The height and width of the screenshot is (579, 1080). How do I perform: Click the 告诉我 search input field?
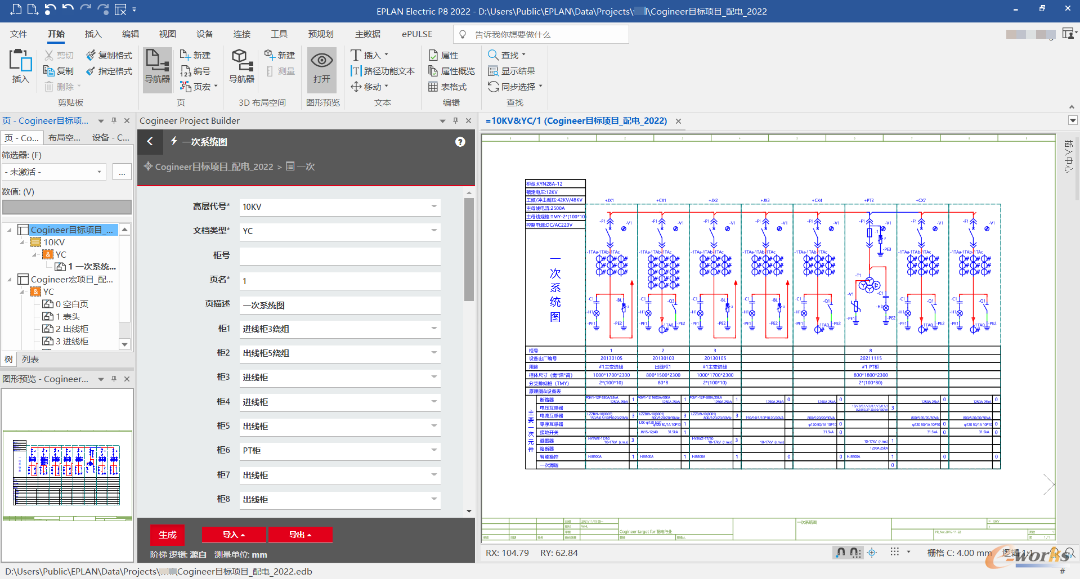[x=541, y=34]
